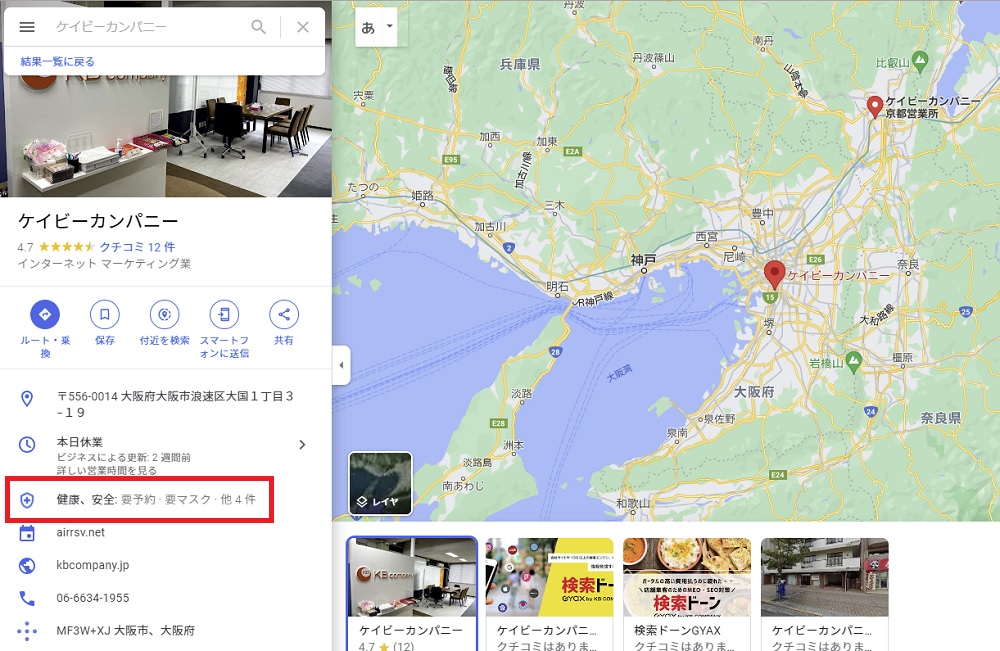1000x651 pixels.
Task: Click the 兵庫県 label on map
Action: pos(520,64)
